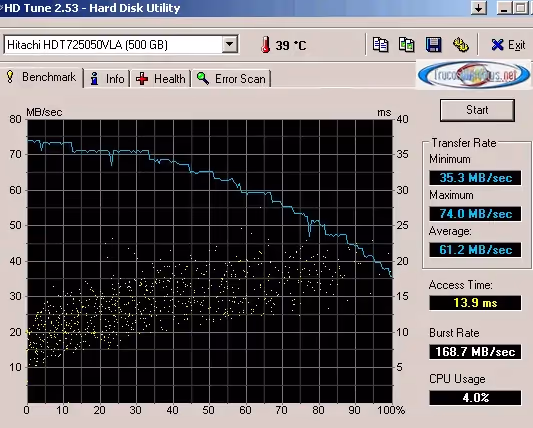533x428 pixels.
Task: Click the thermometer temperature icon
Action: coord(265,45)
